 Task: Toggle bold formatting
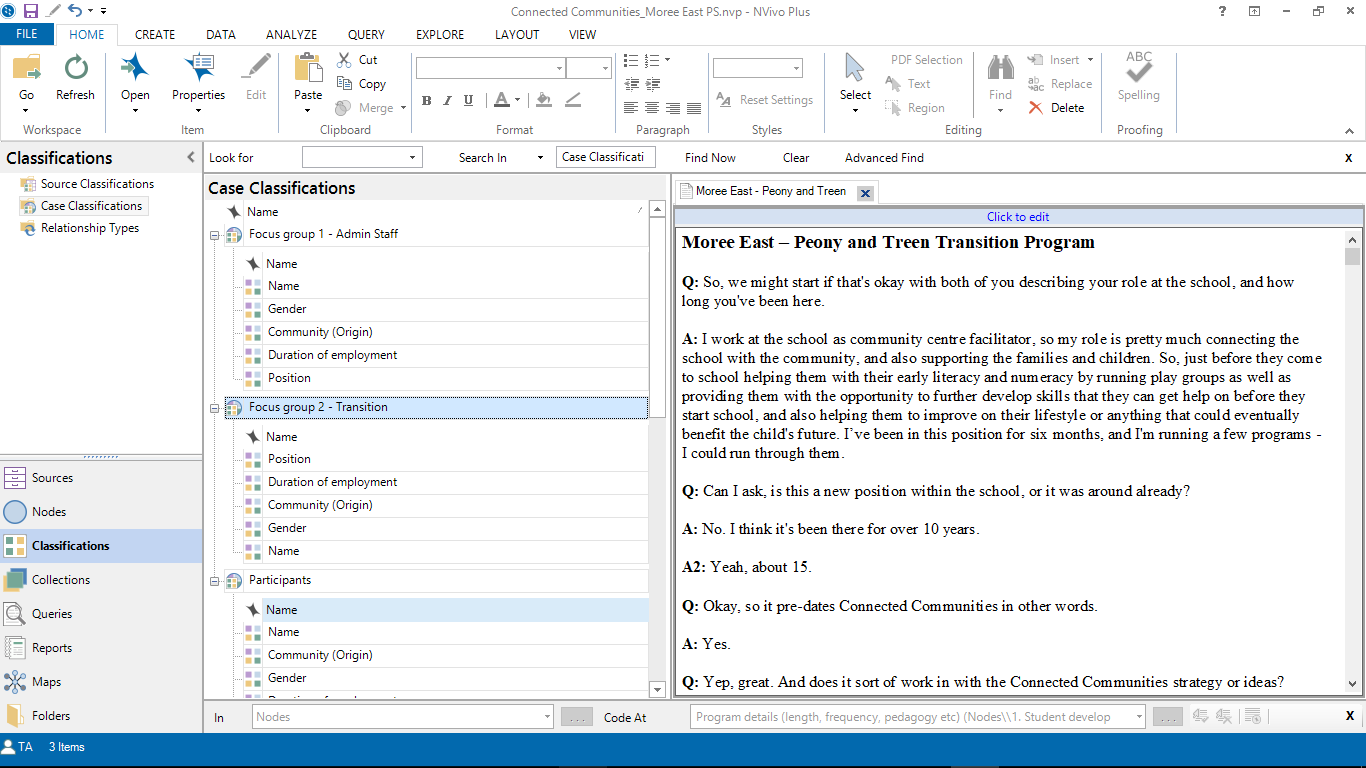click(x=426, y=100)
